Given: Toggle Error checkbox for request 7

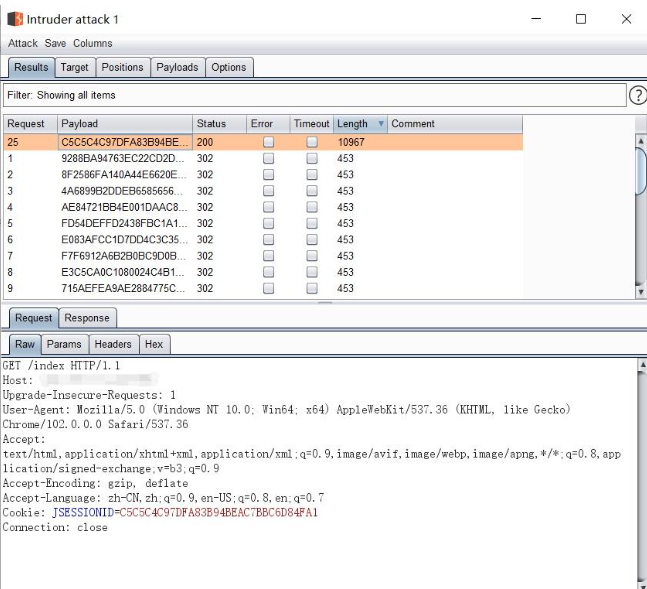Looking at the screenshot, I should (269, 256).
